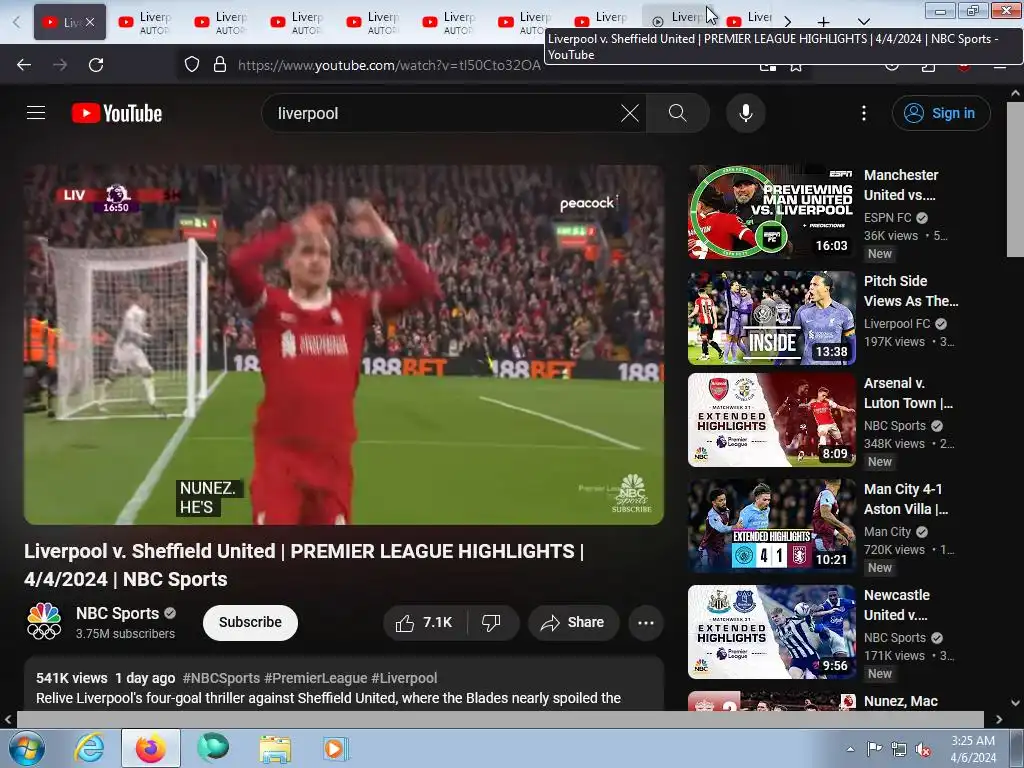Click the page scrollbar down arrow

click(1015, 703)
